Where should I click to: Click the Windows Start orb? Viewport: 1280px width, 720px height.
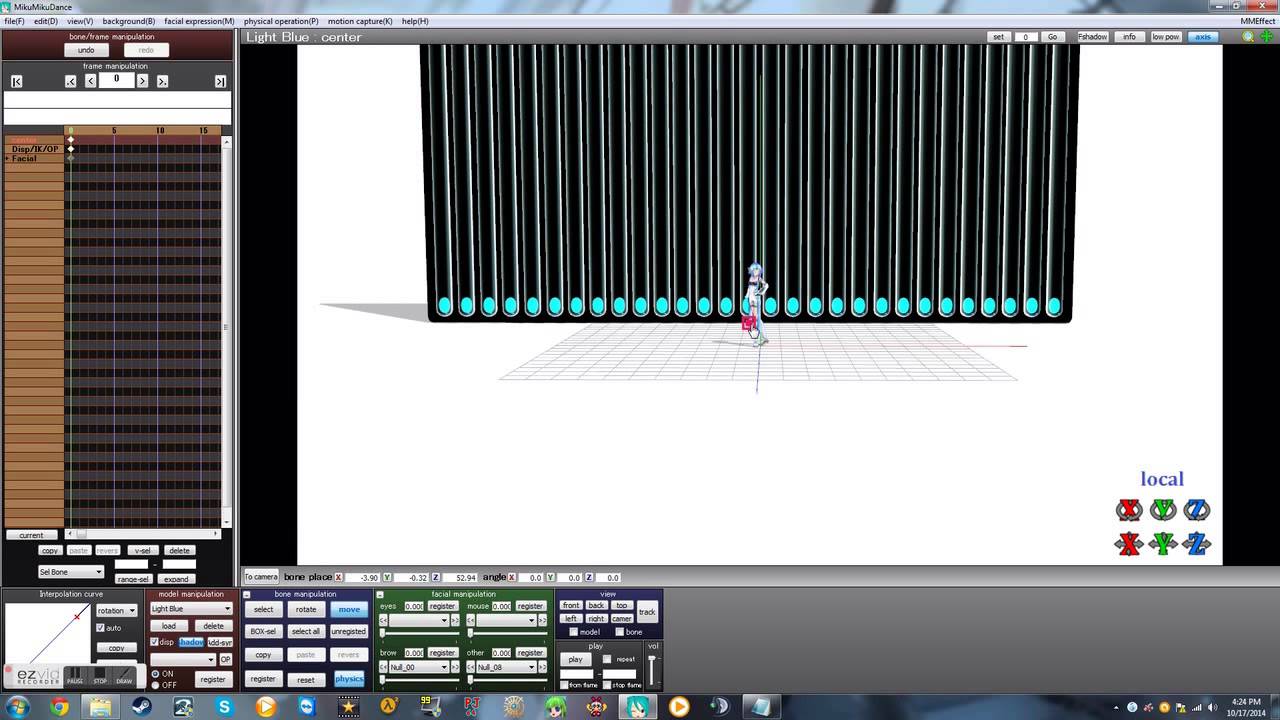18,707
